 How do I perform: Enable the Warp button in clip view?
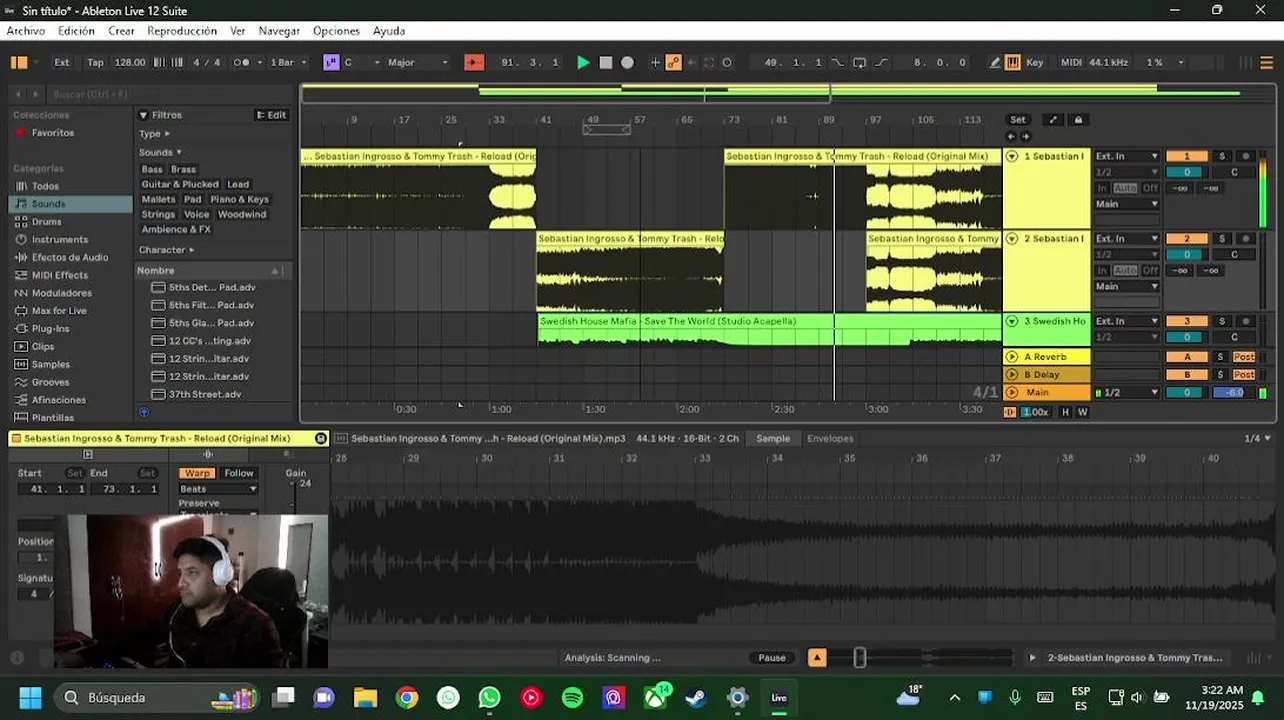(x=196, y=474)
